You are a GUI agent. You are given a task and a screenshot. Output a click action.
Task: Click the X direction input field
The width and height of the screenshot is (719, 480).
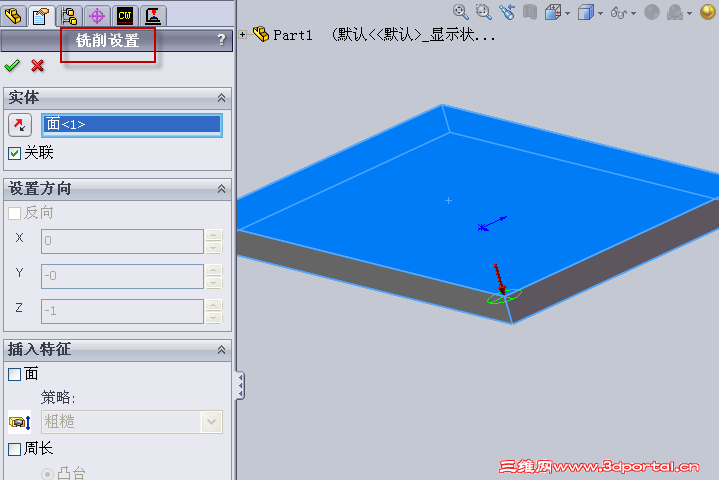(x=122, y=241)
